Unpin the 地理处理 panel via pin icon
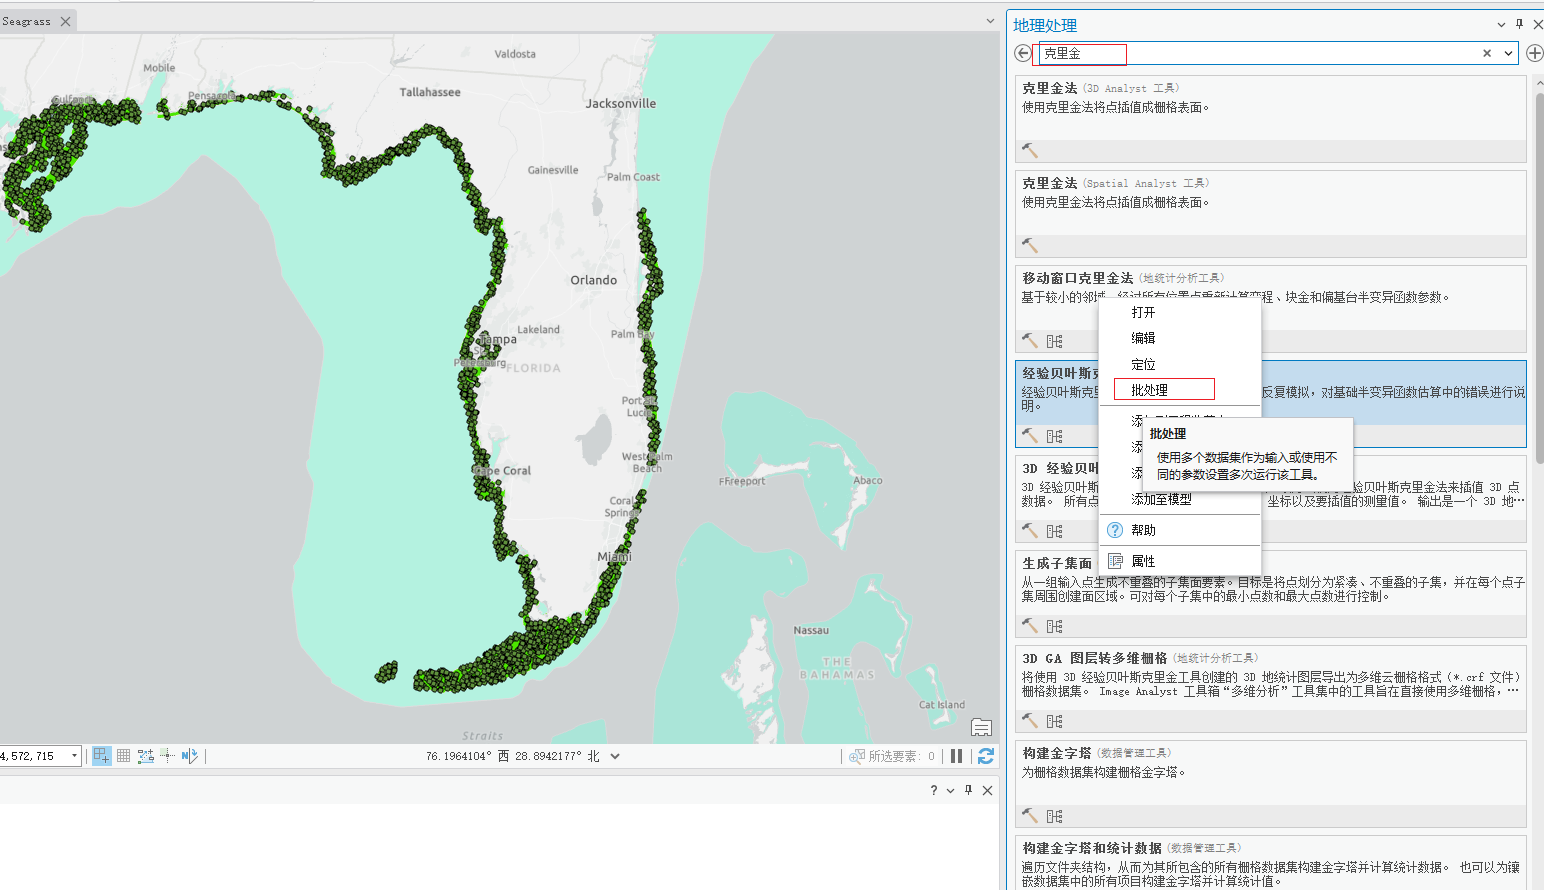Image resolution: width=1544 pixels, height=890 pixels. [x=1517, y=23]
